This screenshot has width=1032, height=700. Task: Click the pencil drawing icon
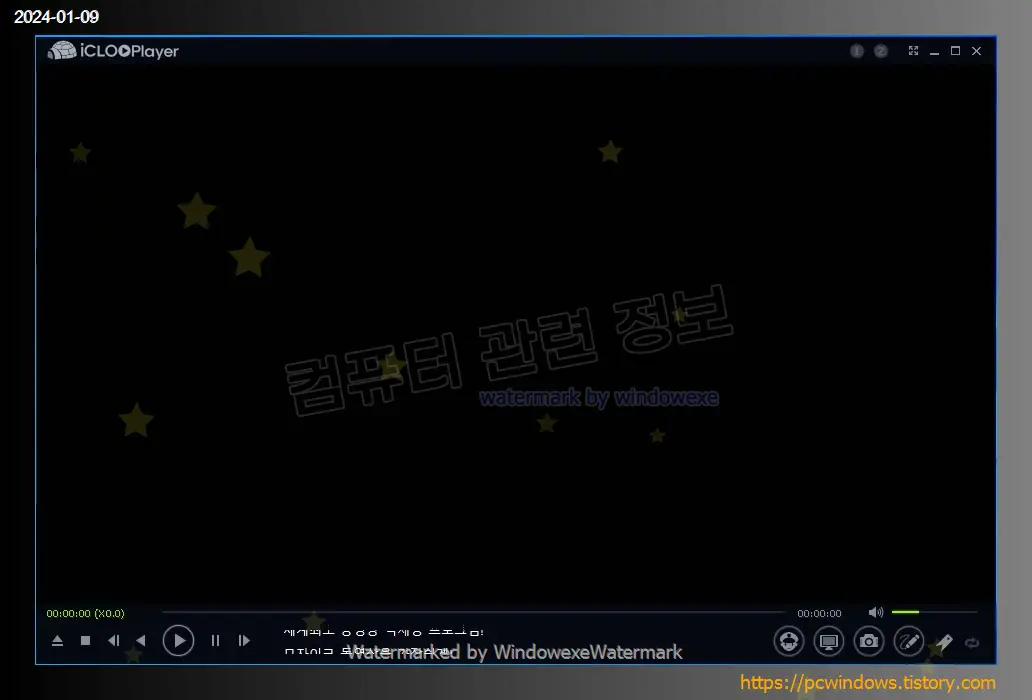tap(909, 641)
